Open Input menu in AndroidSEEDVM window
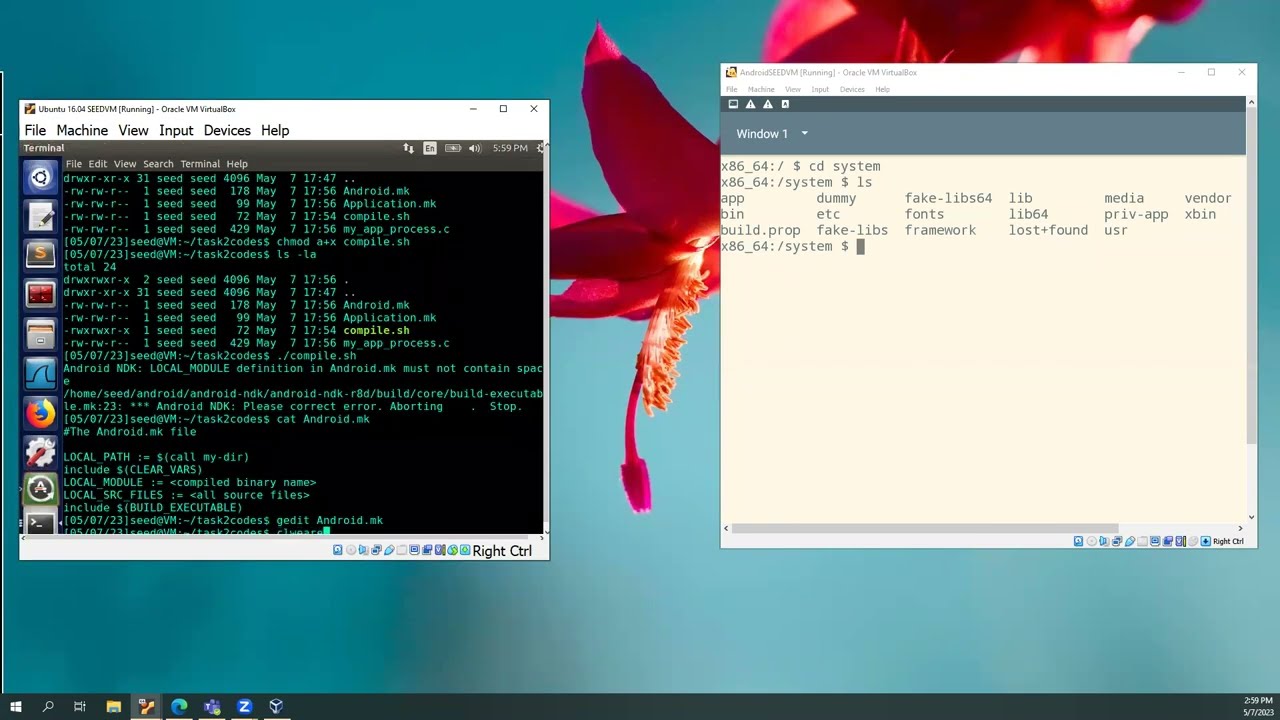Image resolution: width=1280 pixels, height=720 pixels. 820,89
